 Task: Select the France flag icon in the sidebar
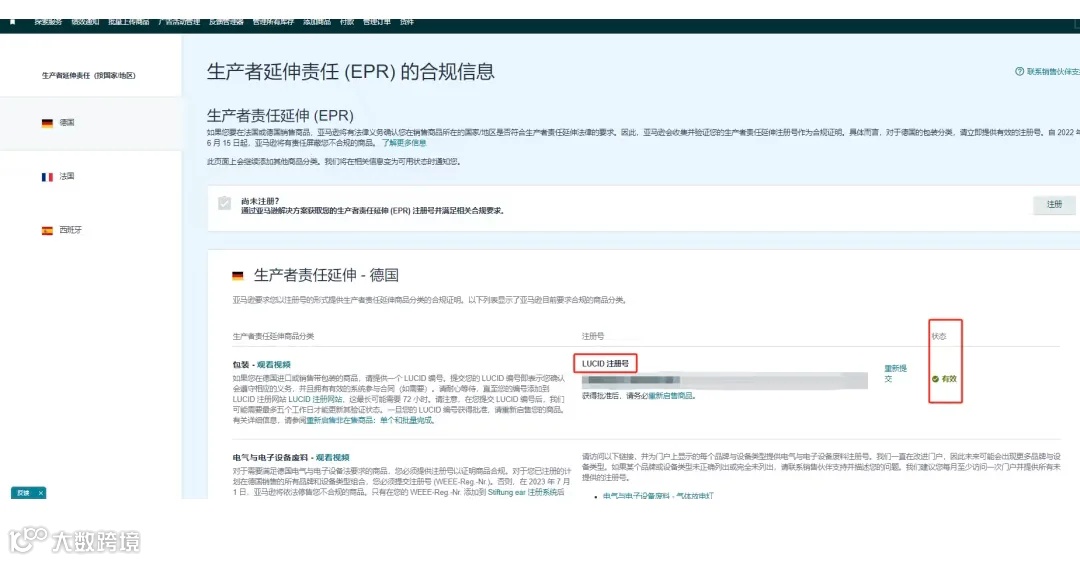47,177
